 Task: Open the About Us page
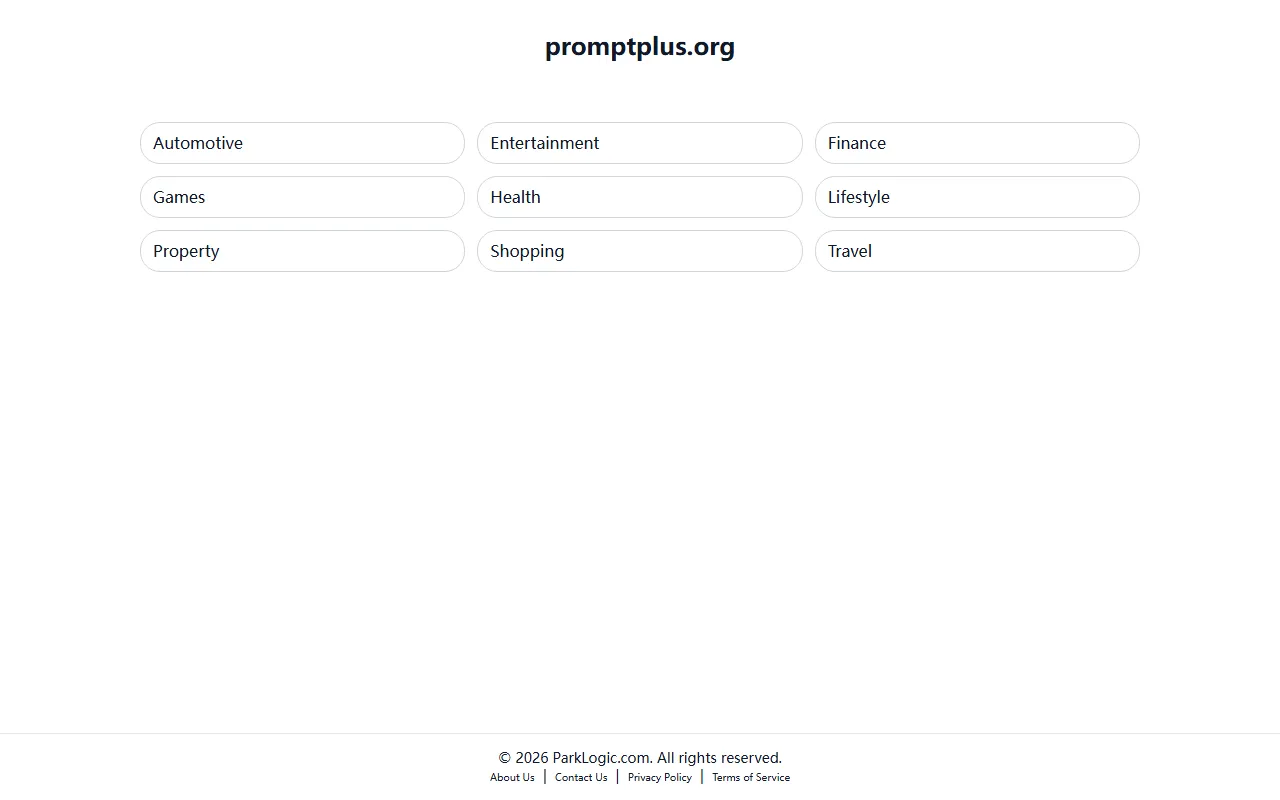point(512,777)
